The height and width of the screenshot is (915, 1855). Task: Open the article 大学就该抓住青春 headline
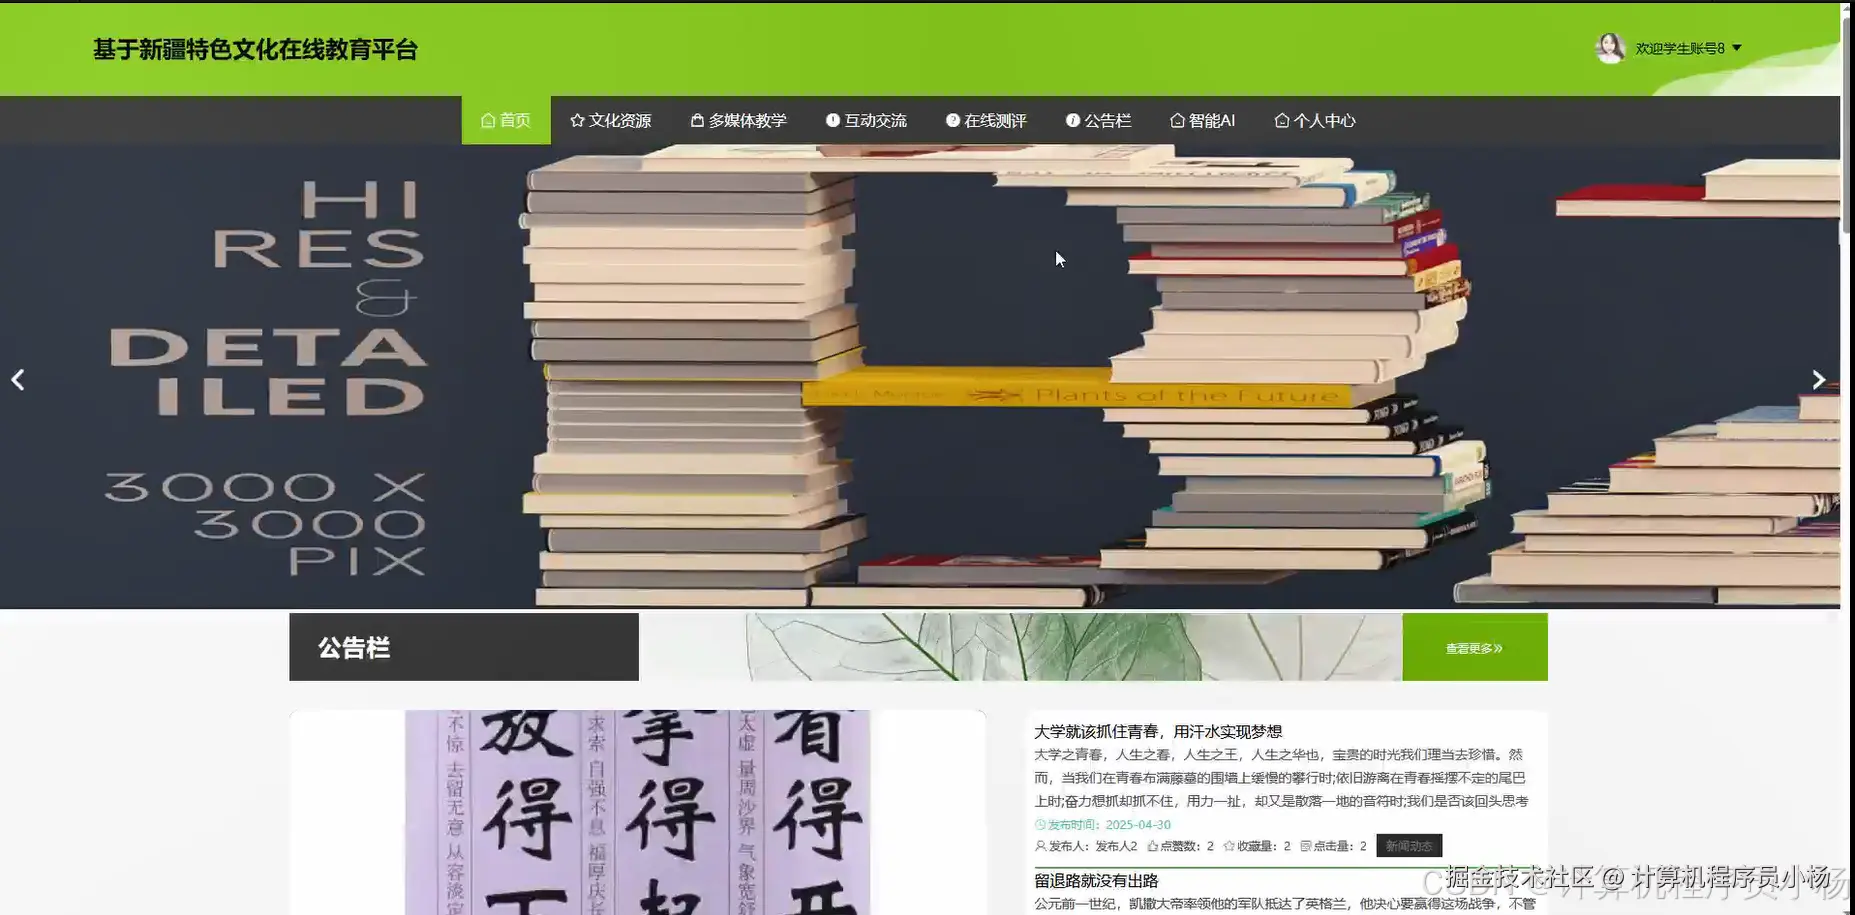pos(1157,731)
